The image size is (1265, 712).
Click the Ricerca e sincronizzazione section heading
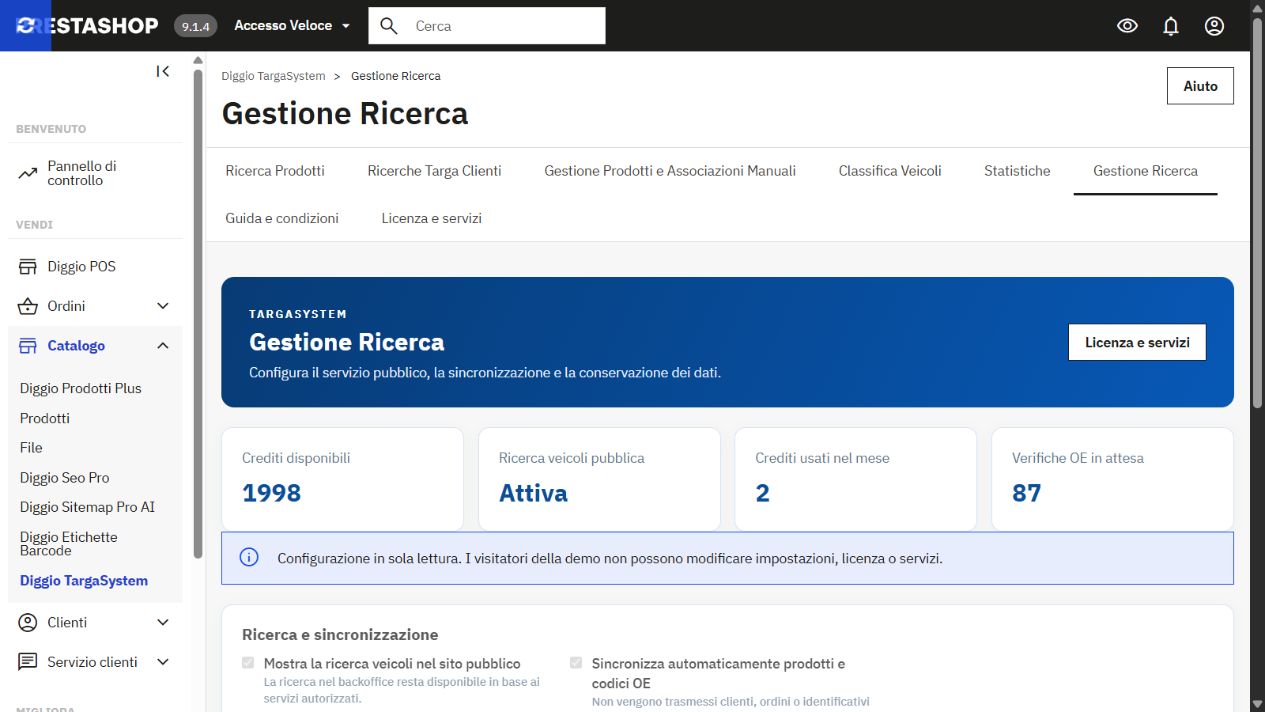(x=340, y=634)
